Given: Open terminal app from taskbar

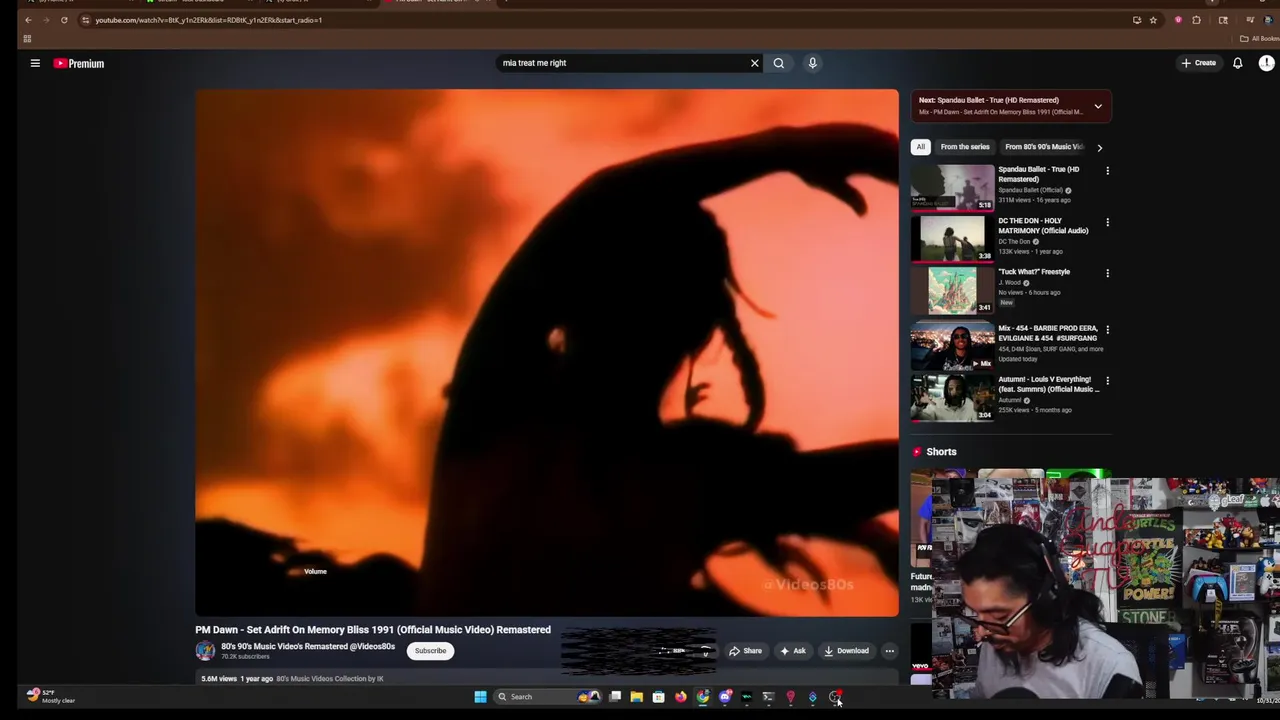Looking at the screenshot, I should [768, 697].
